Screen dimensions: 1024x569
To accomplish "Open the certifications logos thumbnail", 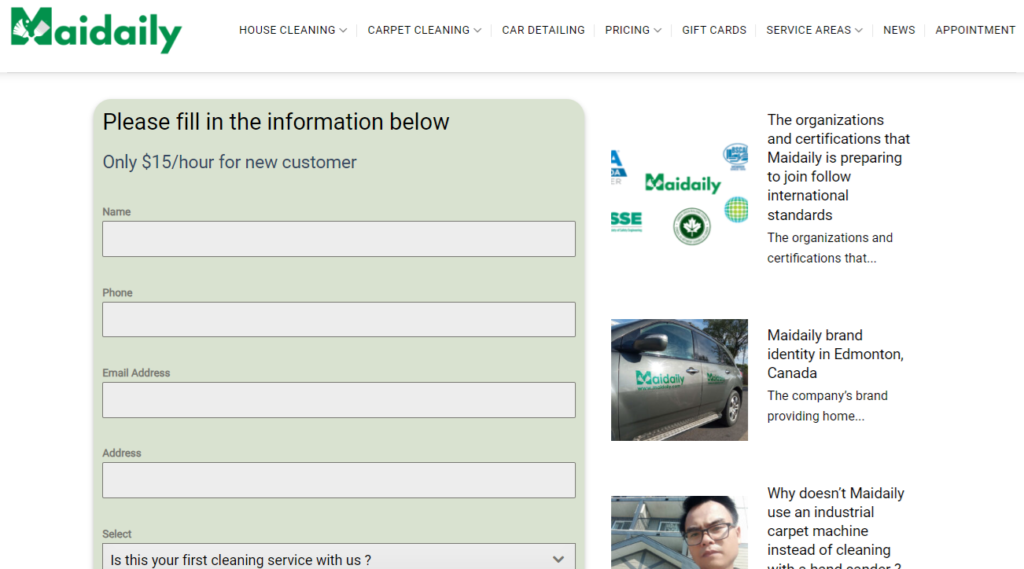I will (x=679, y=194).
